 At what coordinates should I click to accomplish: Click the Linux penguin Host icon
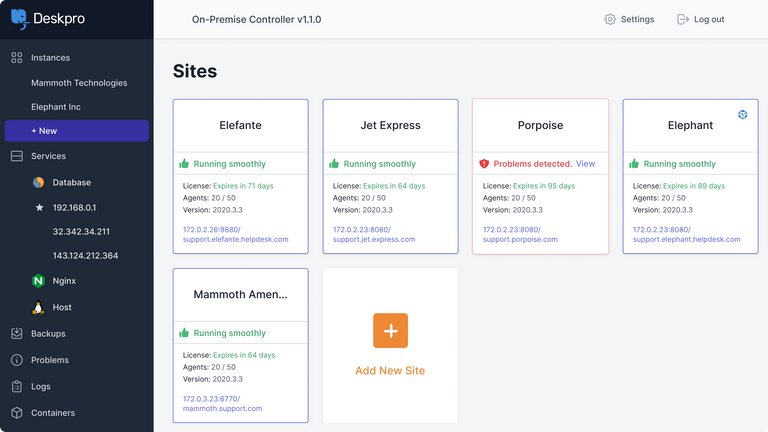(39, 307)
